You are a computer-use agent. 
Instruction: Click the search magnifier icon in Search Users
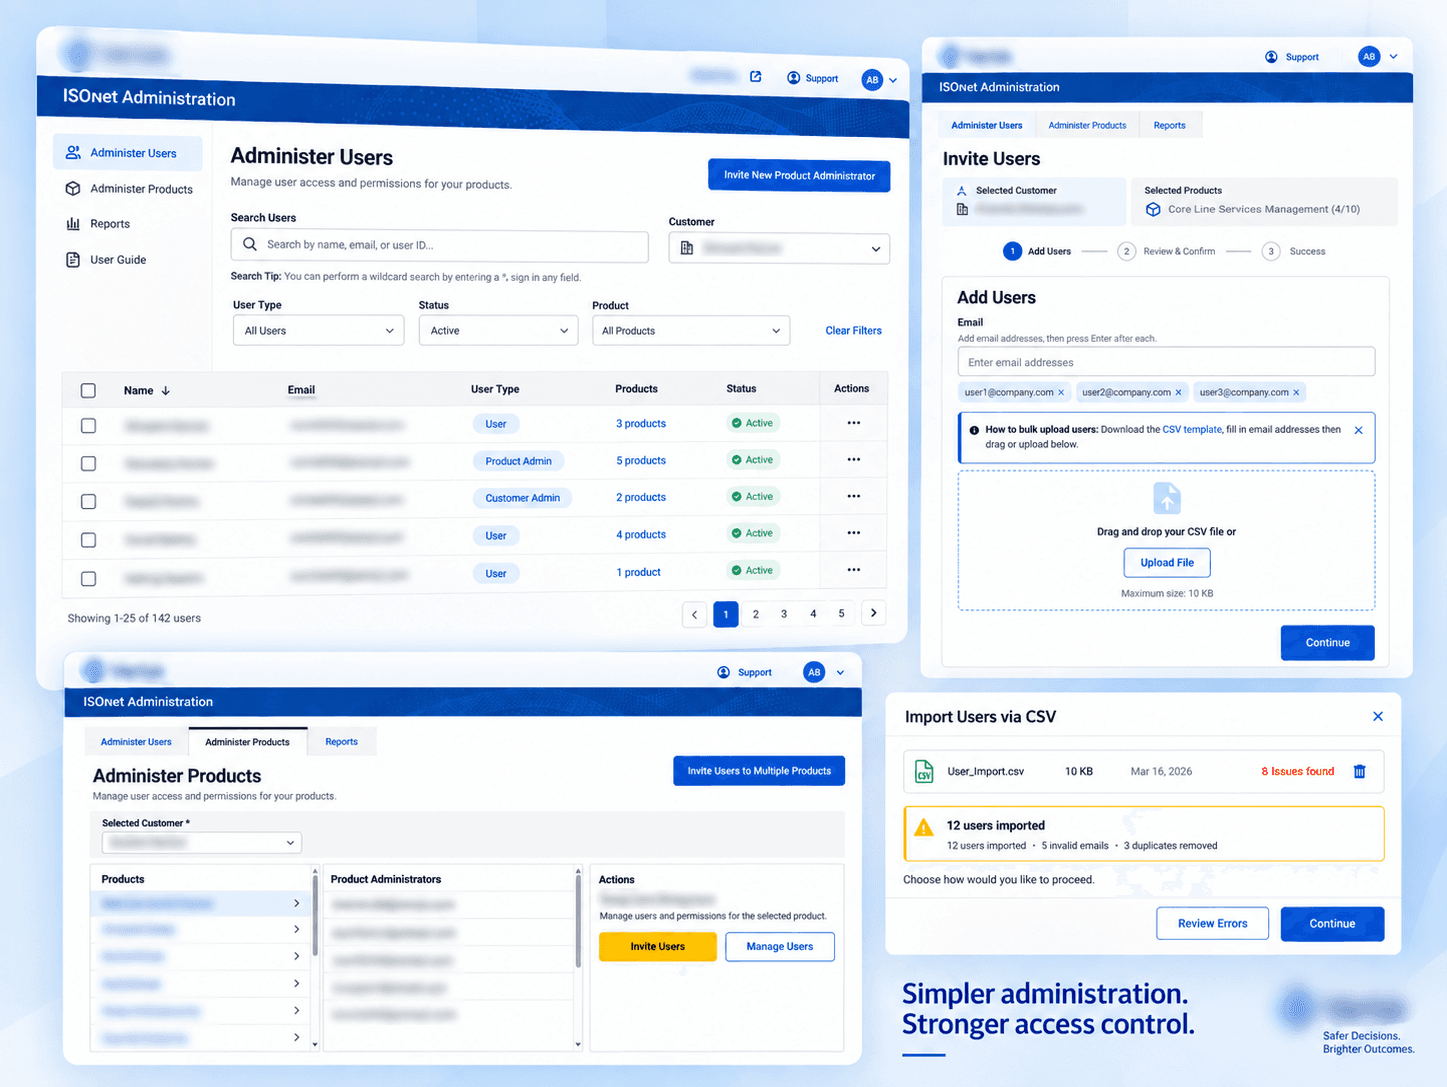(250, 244)
